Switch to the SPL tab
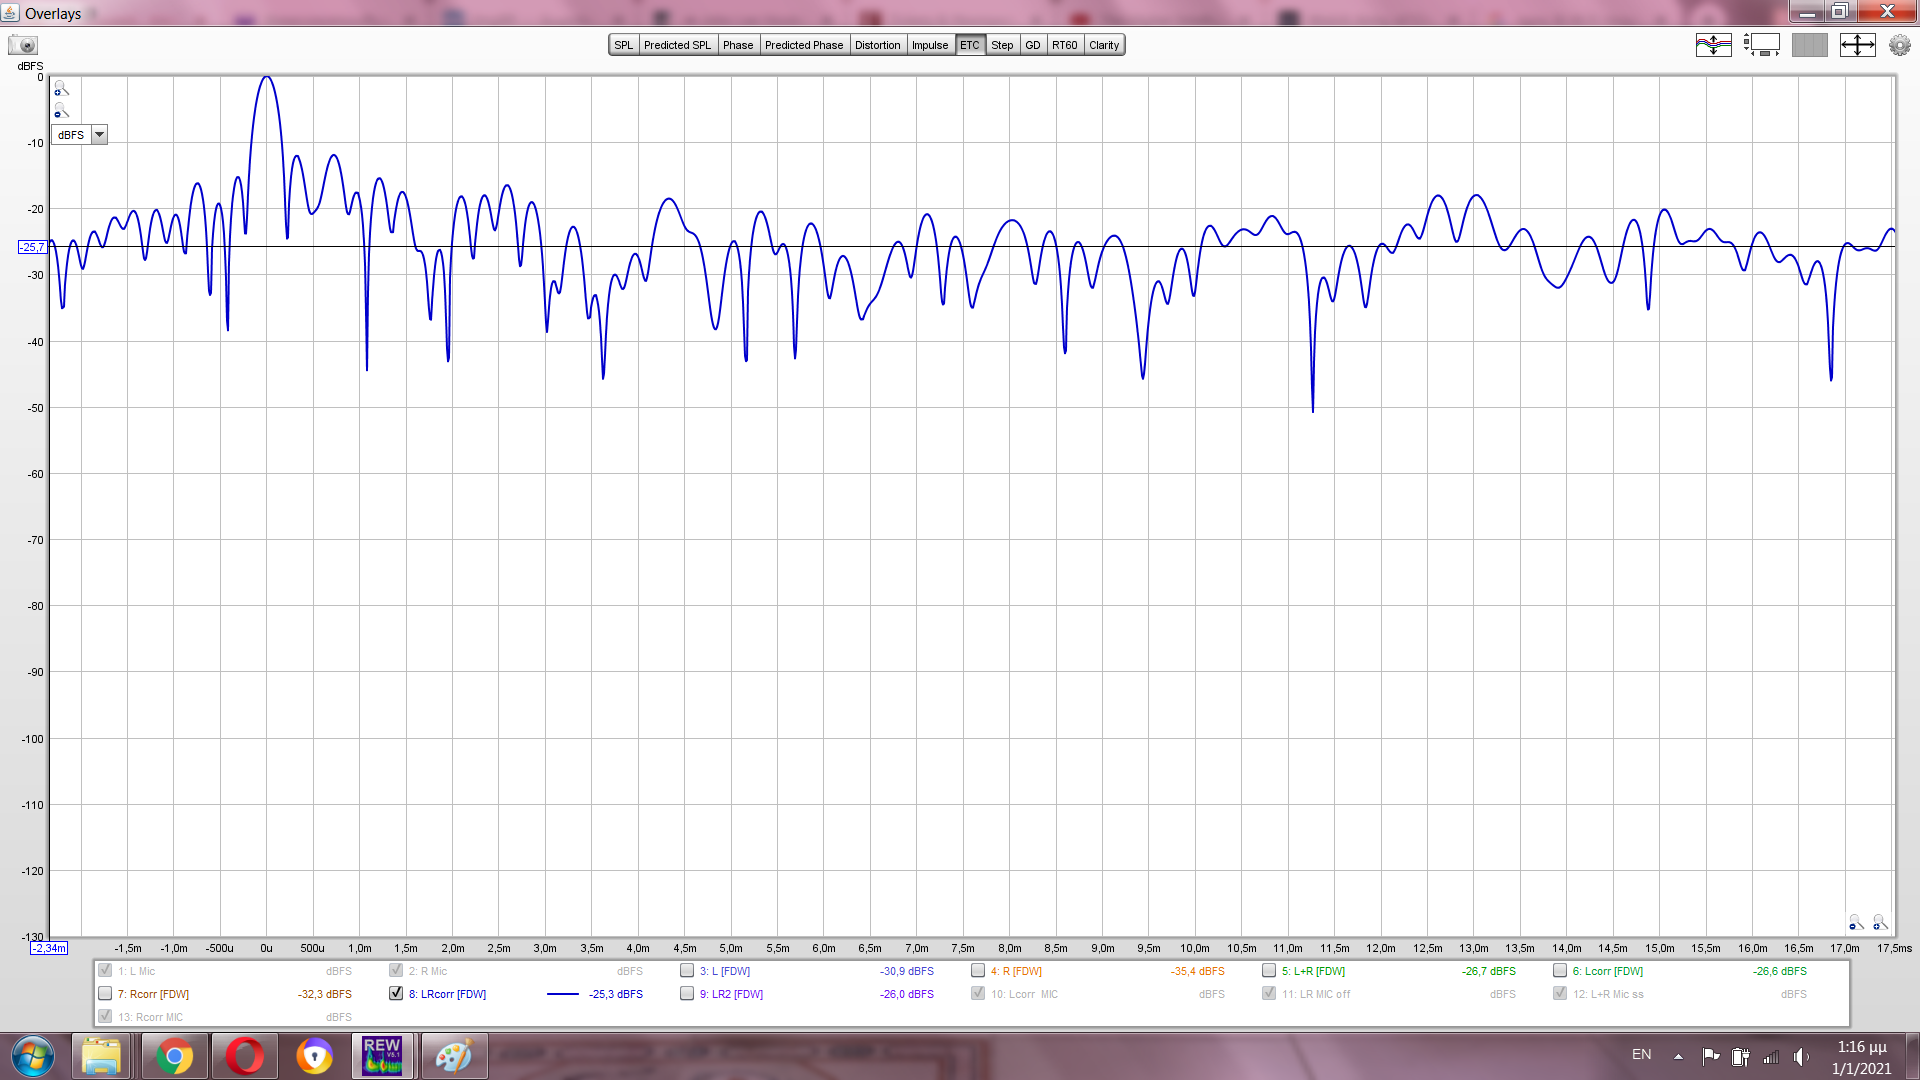Viewport: 1920px width, 1080px height. (623, 45)
